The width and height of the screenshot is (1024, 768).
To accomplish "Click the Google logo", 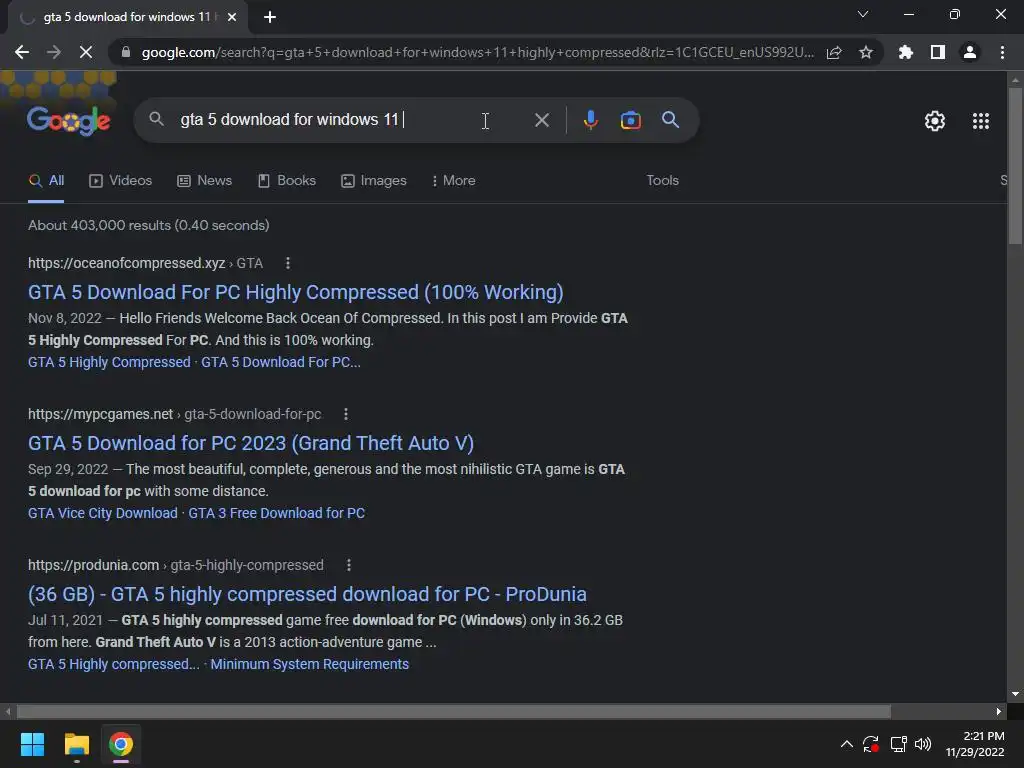I will 69,120.
